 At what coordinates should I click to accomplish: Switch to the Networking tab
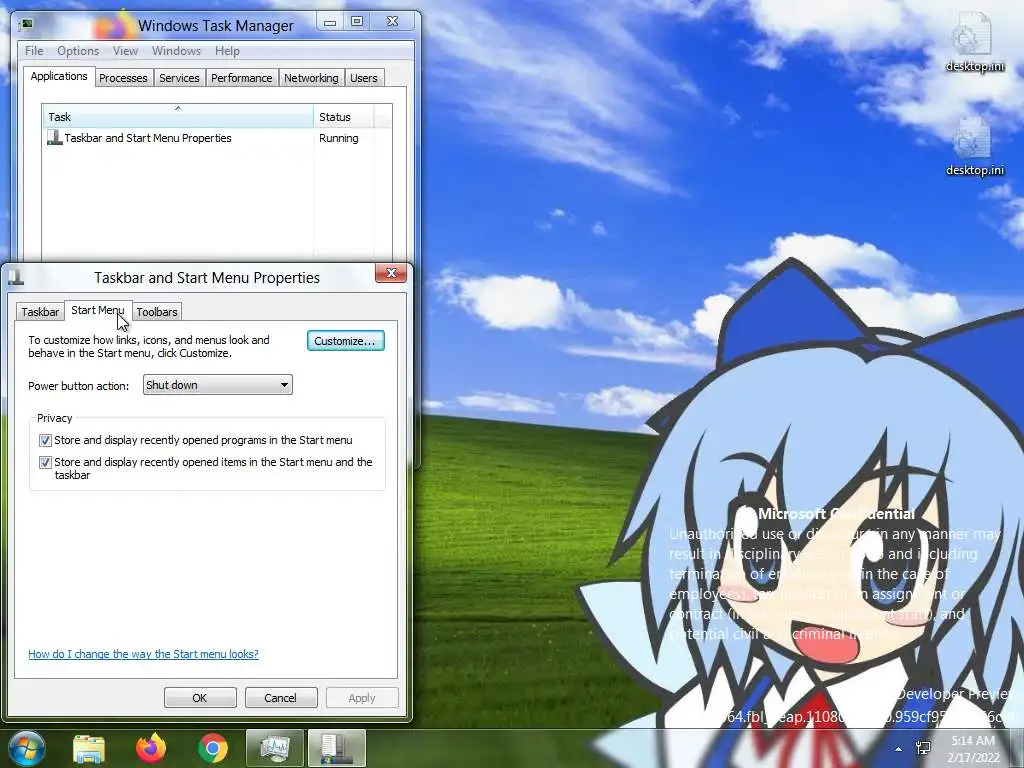312,78
